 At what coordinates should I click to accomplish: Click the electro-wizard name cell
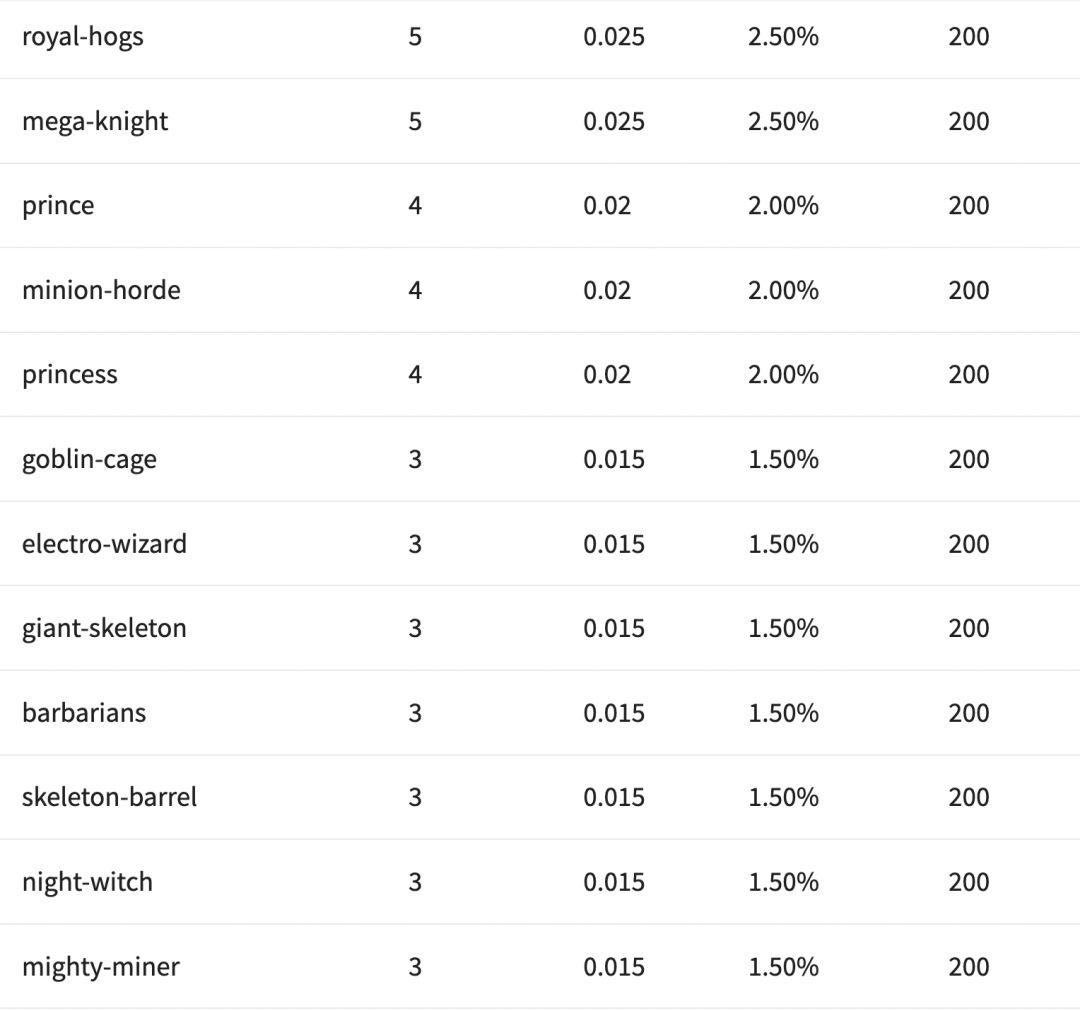(104, 544)
